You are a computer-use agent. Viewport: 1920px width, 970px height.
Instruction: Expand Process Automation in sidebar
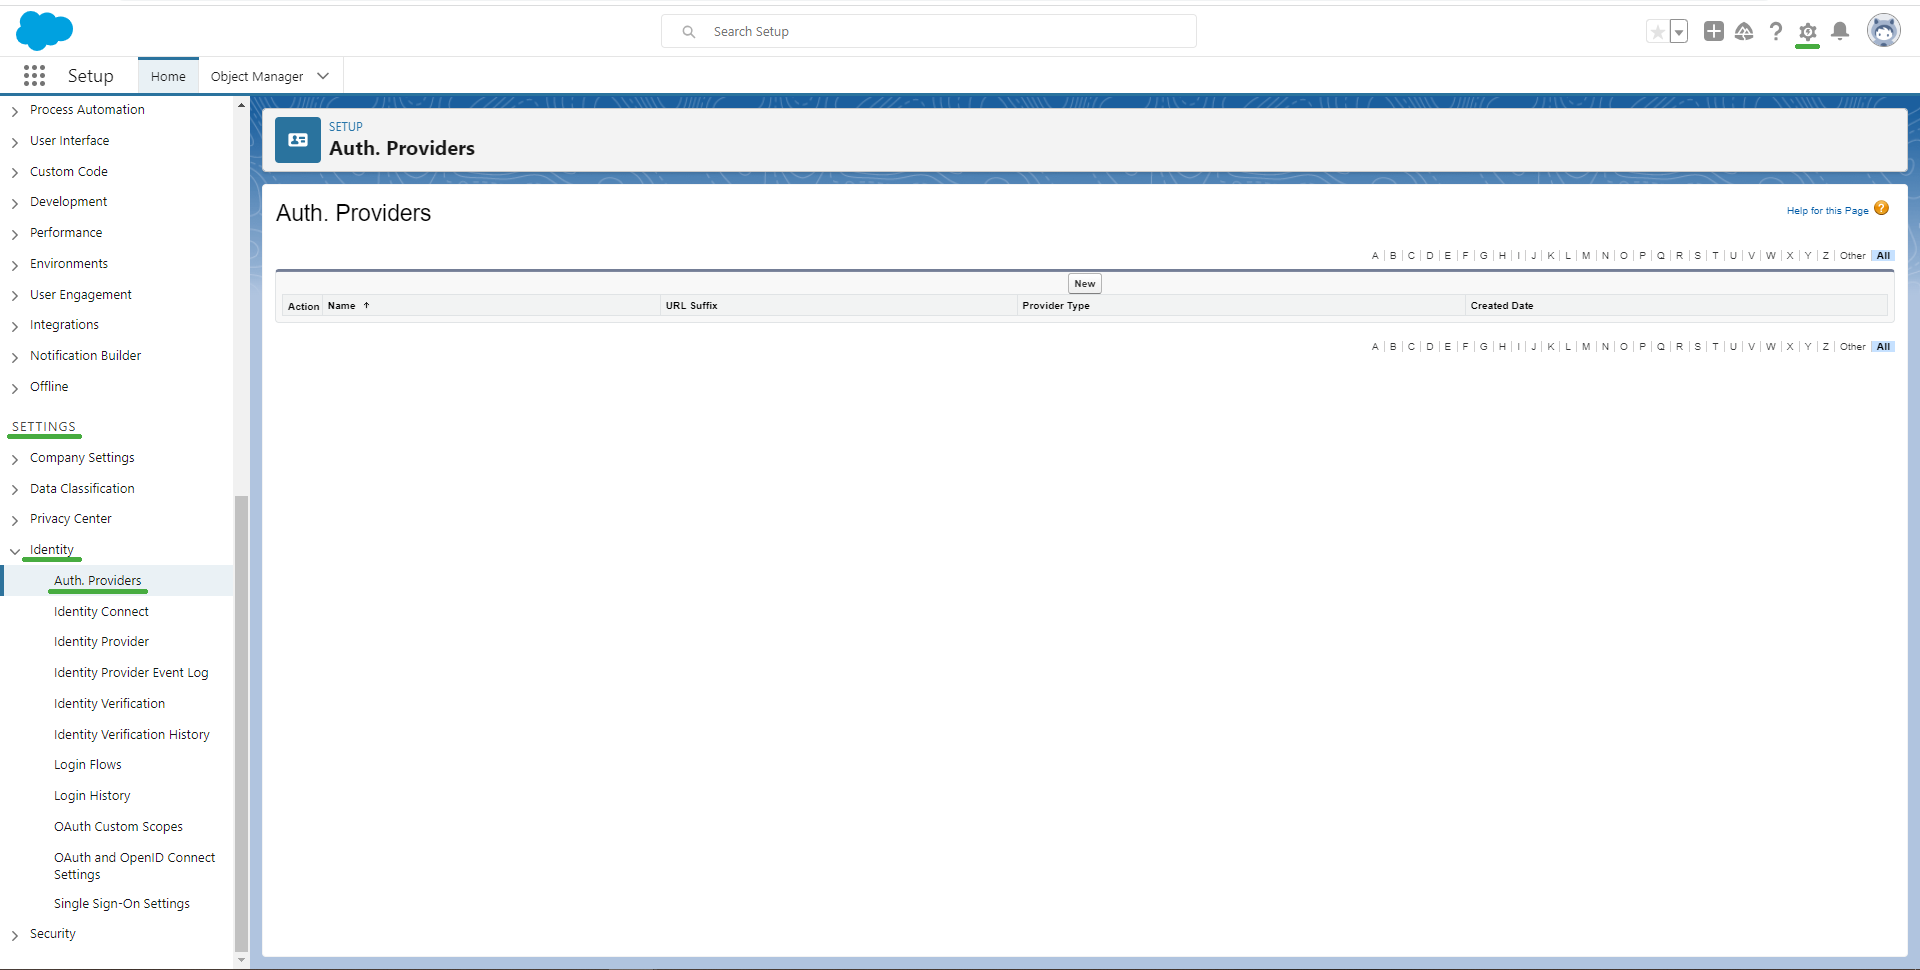point(15,111)
